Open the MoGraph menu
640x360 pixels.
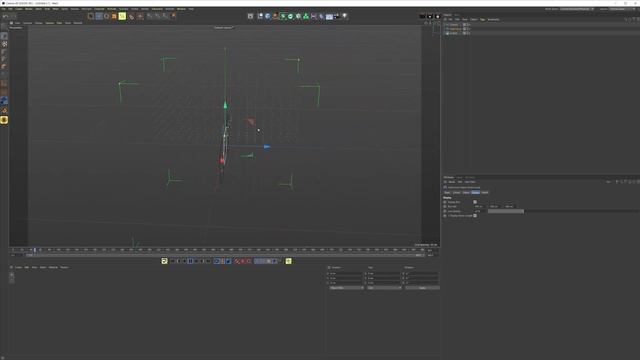click(x=86, y=9)
